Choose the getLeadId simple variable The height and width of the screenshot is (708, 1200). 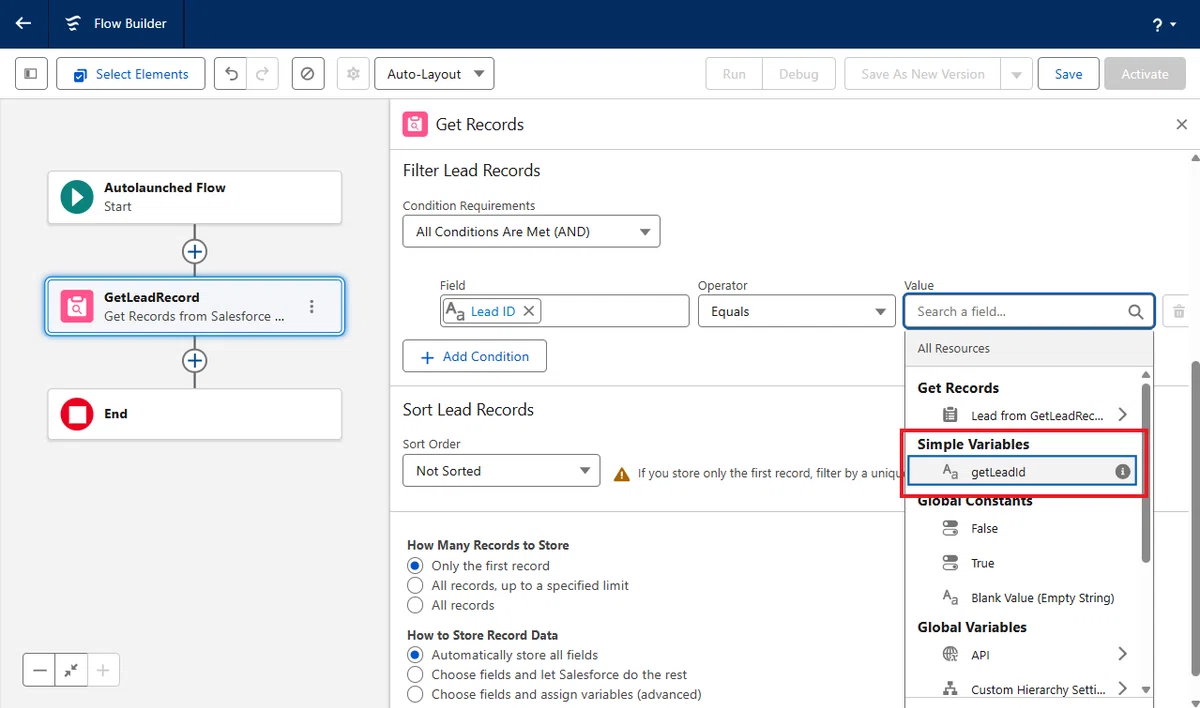tap(1022, 471)
